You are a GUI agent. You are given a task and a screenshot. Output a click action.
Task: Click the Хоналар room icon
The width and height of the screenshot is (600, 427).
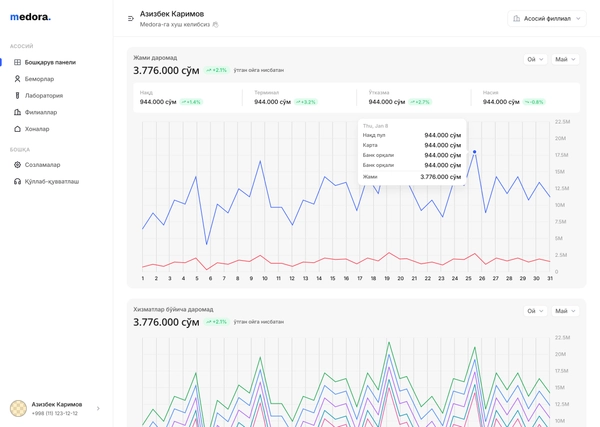(x=17, y=129)
